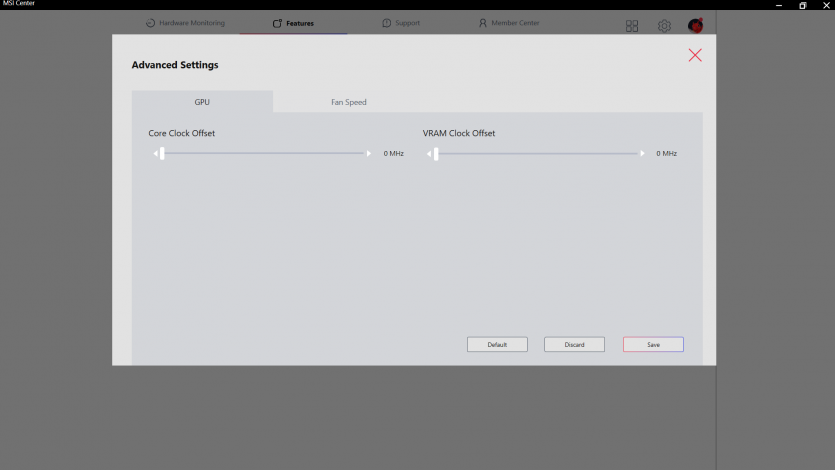Screen dimensions: 835x470
Task: Click the VRAM Clock Offset slider track
Action: click(540, 154)
